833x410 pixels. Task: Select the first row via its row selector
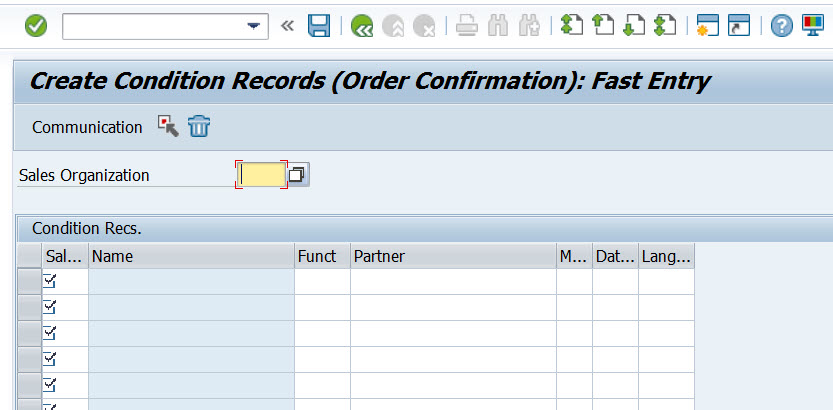click(x=29, y=281)
